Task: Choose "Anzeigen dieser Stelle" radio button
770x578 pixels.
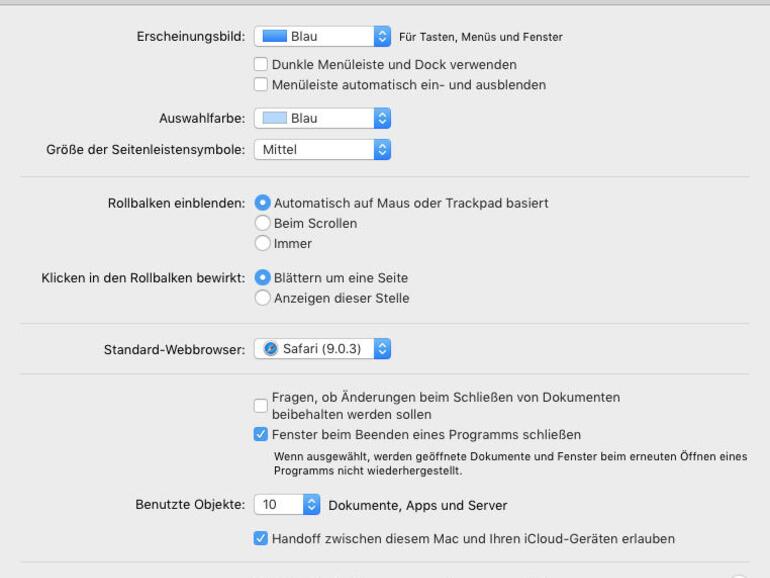Action: [263, 297]
